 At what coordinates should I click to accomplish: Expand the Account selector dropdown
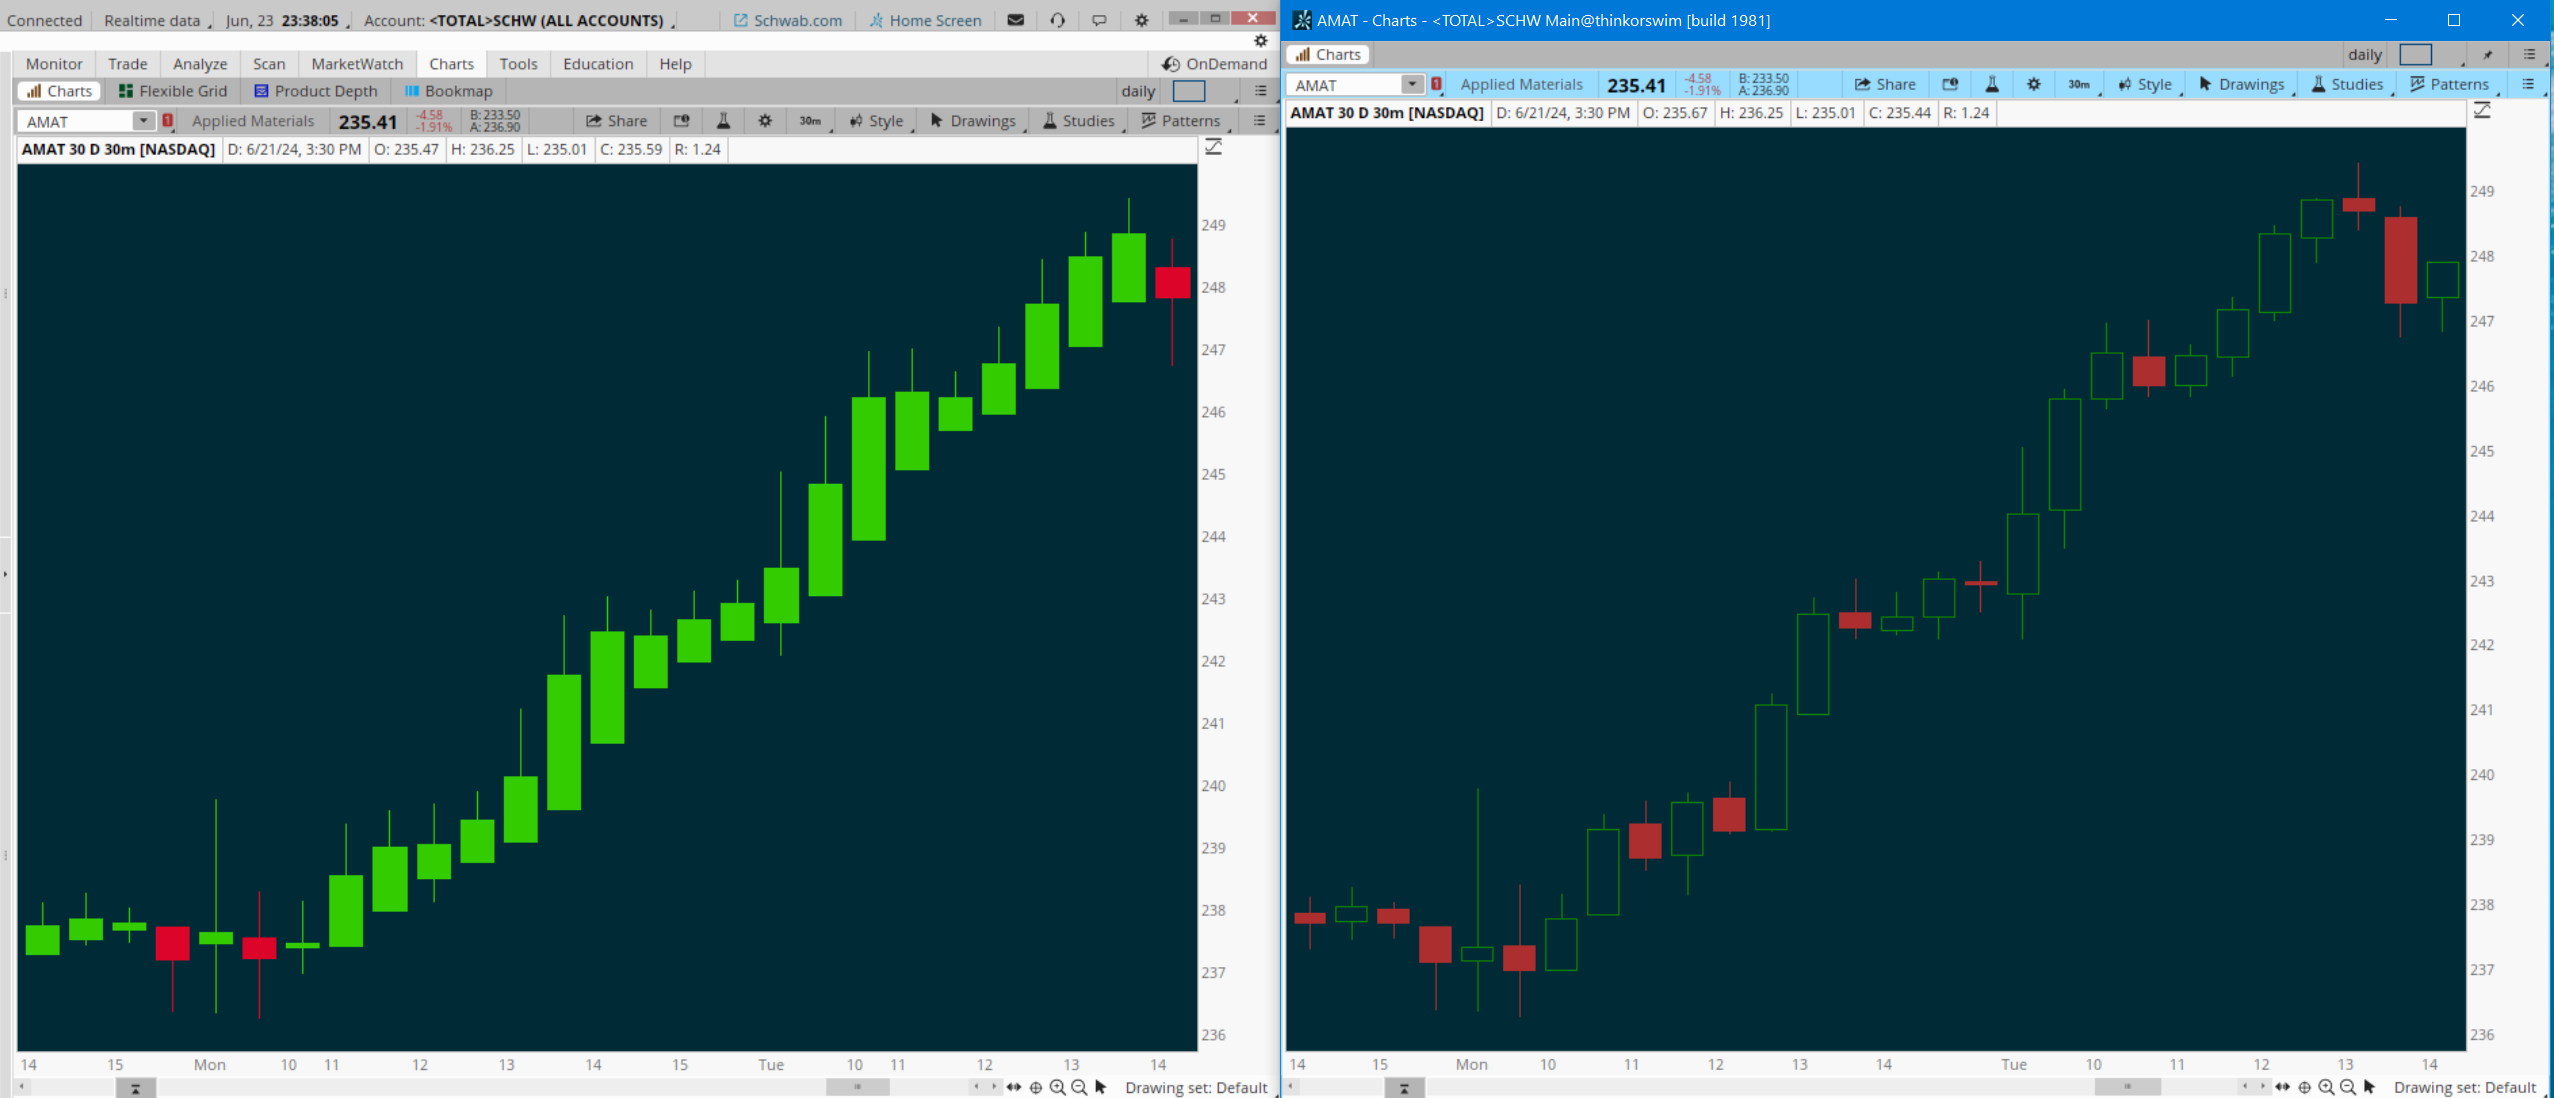(519, 20)
